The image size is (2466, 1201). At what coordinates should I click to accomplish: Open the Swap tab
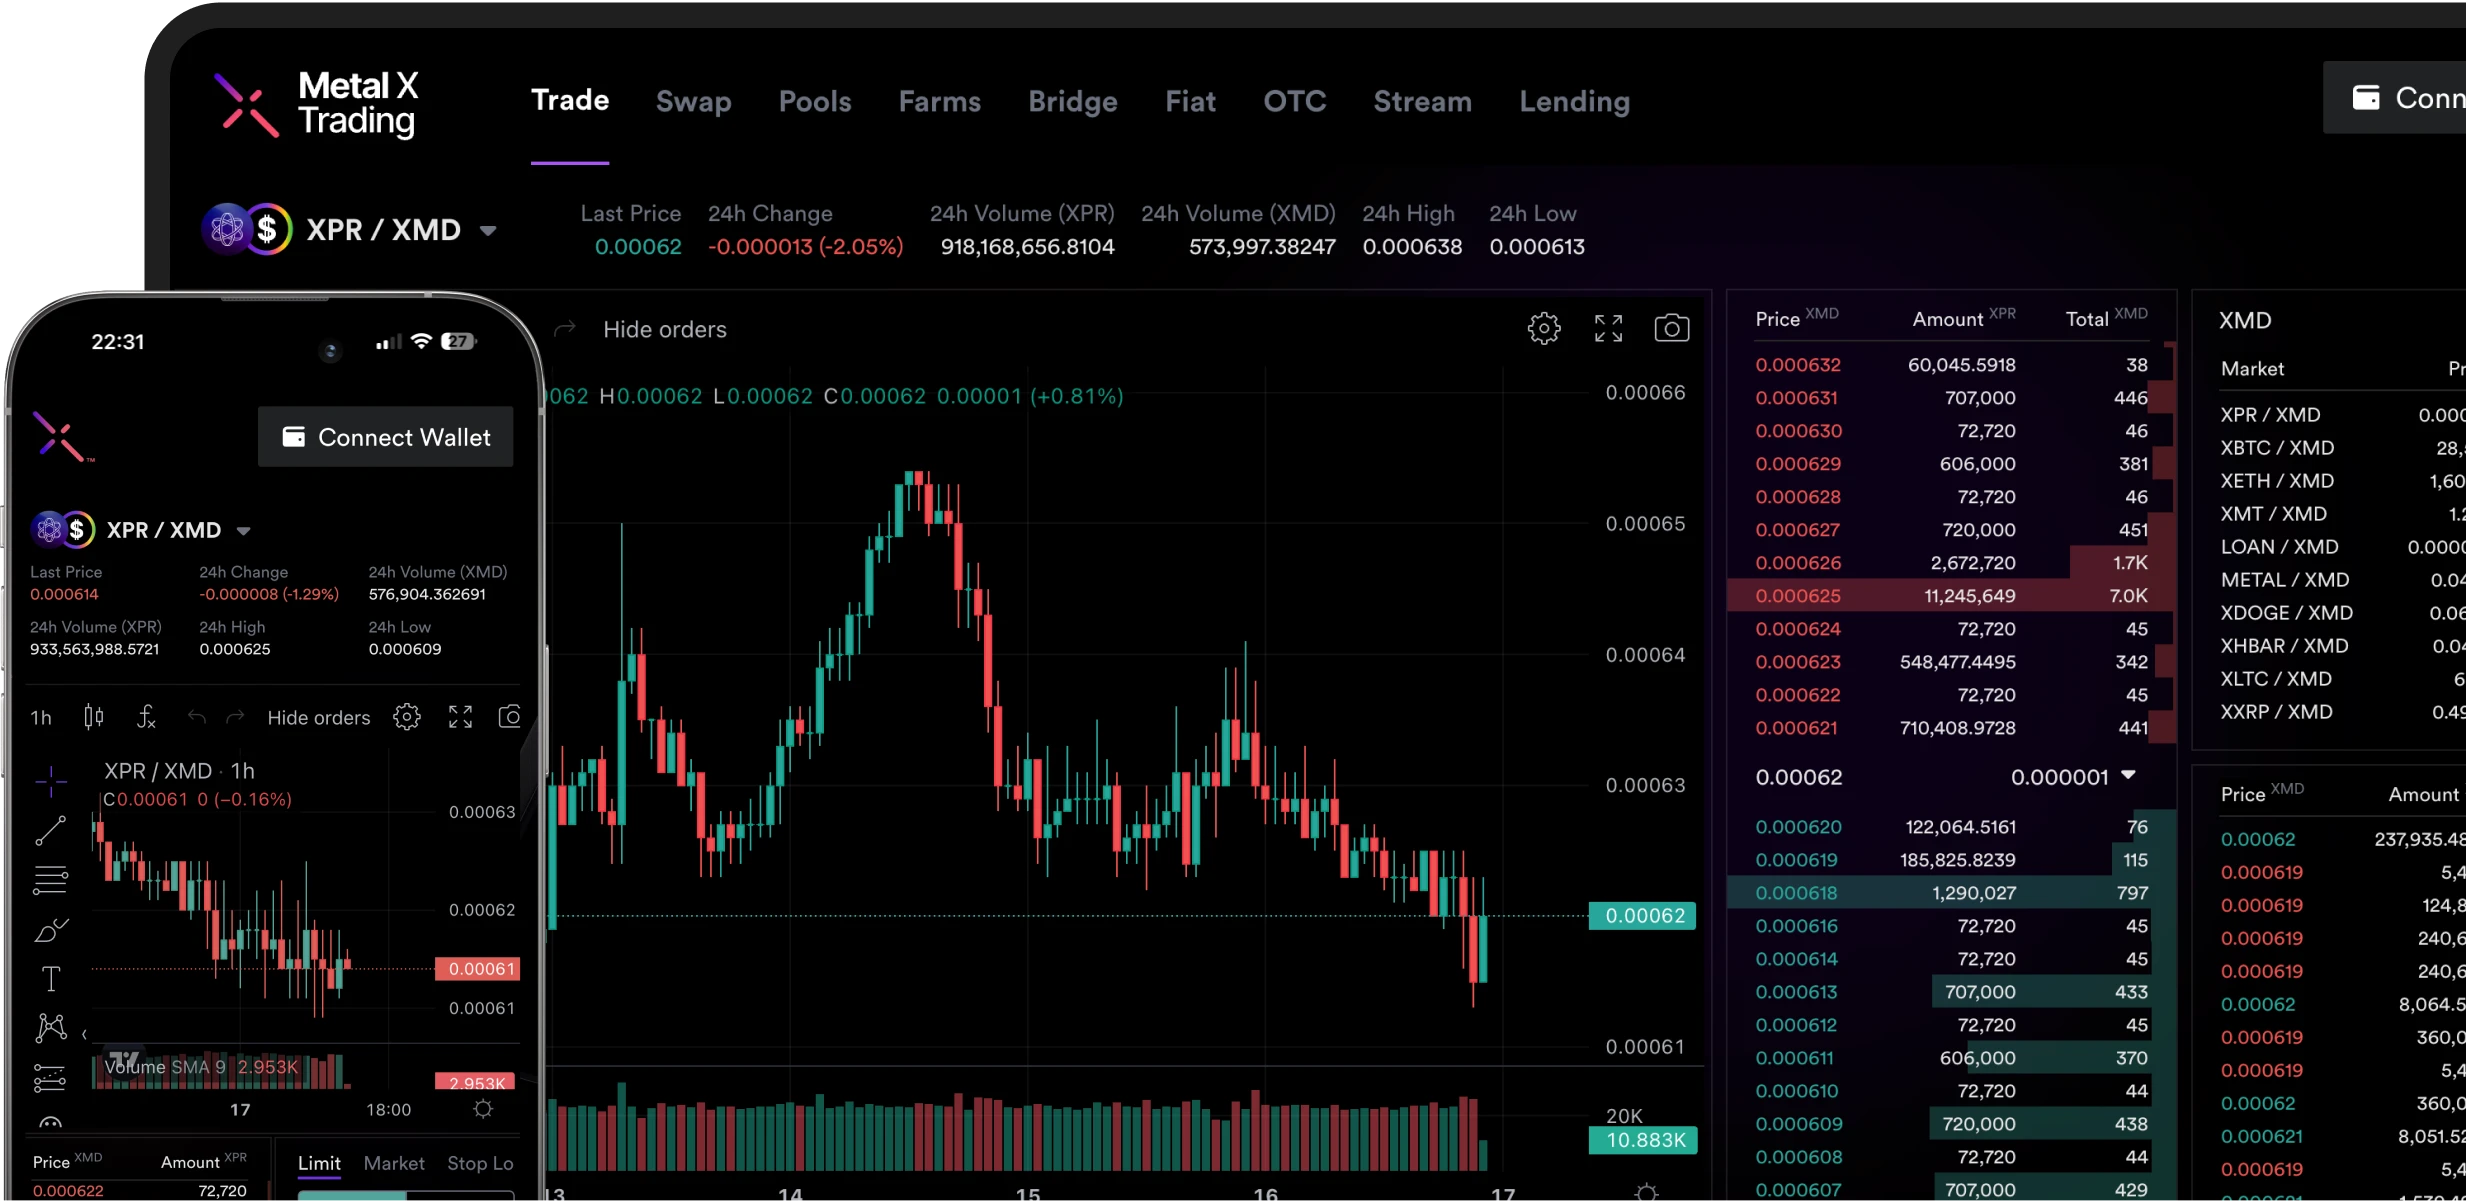[694, 101]
